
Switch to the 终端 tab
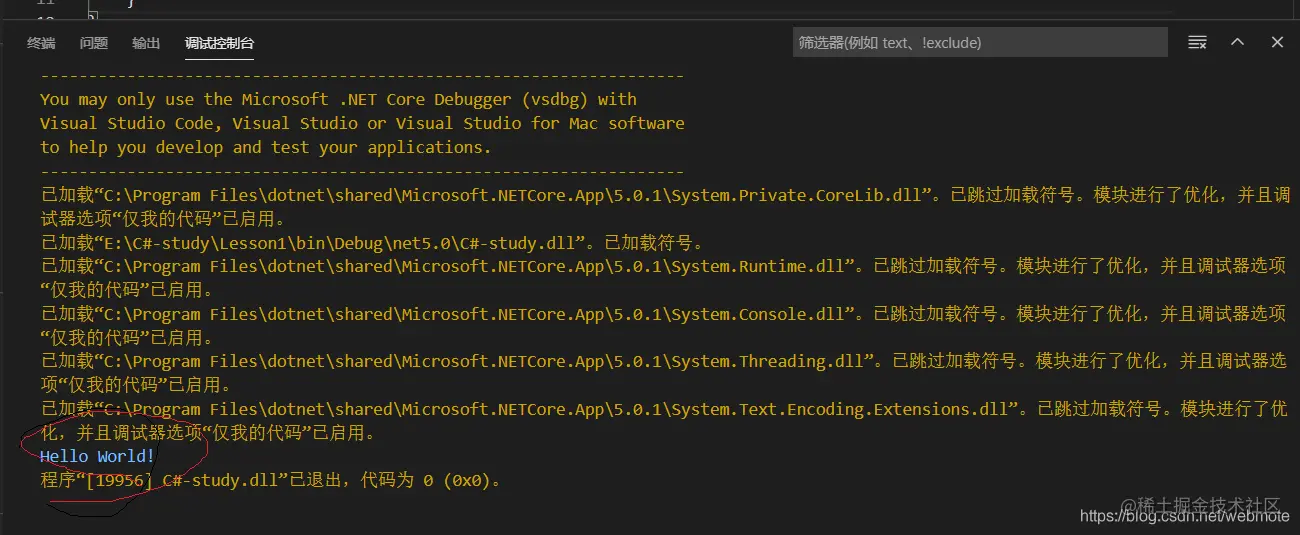tap(41, 43)
